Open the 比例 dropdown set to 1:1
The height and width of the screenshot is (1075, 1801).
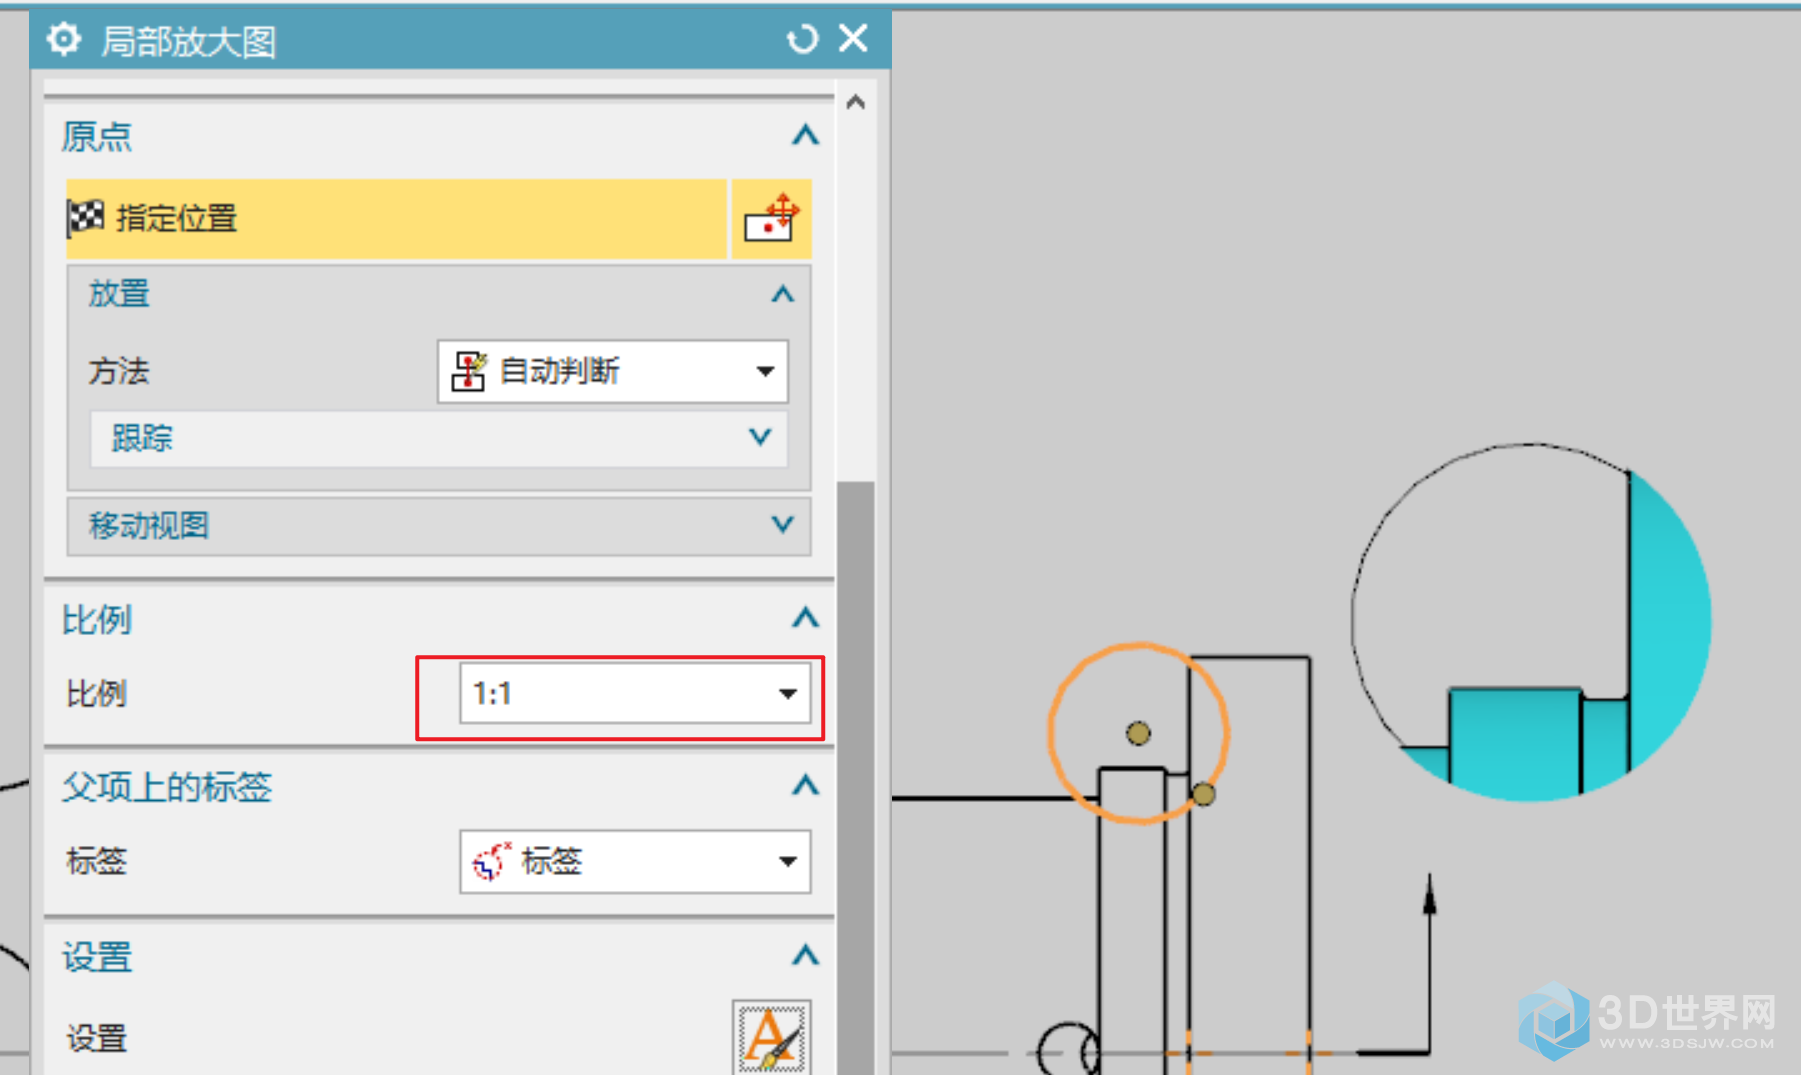635,693
